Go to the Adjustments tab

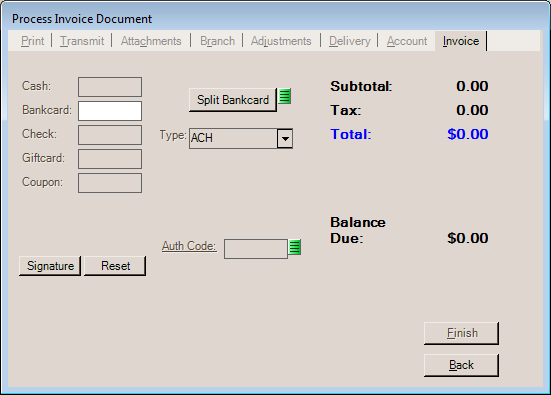[281, 41]
